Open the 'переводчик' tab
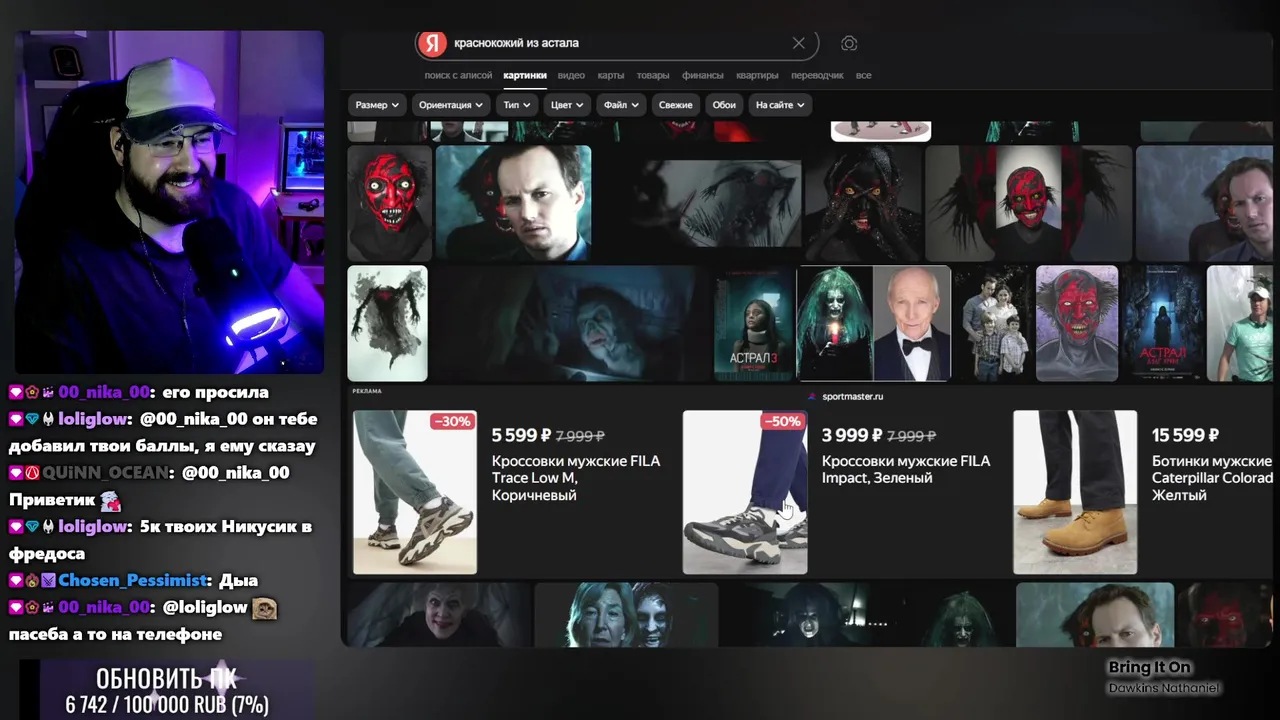This screenshot has width=1280, height=720. point(817,75)
